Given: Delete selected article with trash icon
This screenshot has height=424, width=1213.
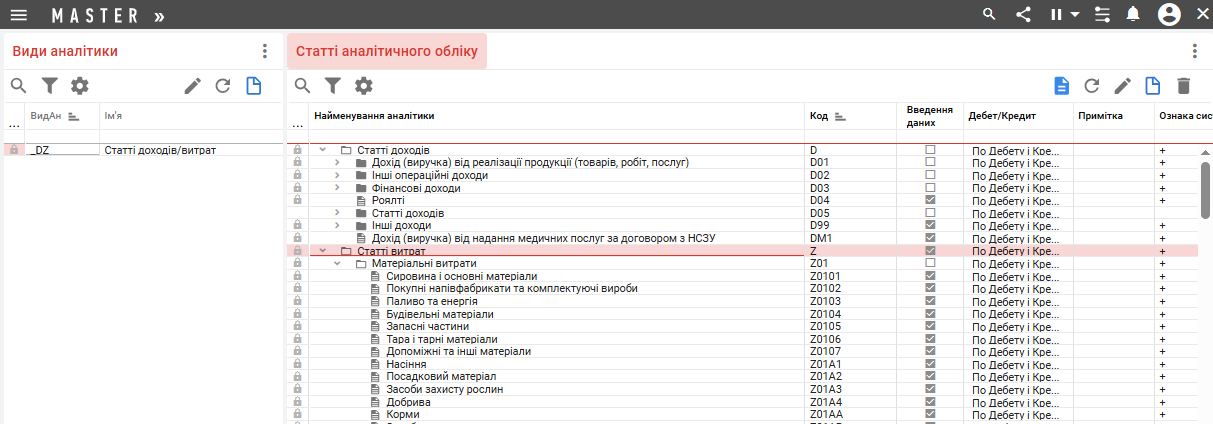Looking at the screenshot, I should (1184, 86).
